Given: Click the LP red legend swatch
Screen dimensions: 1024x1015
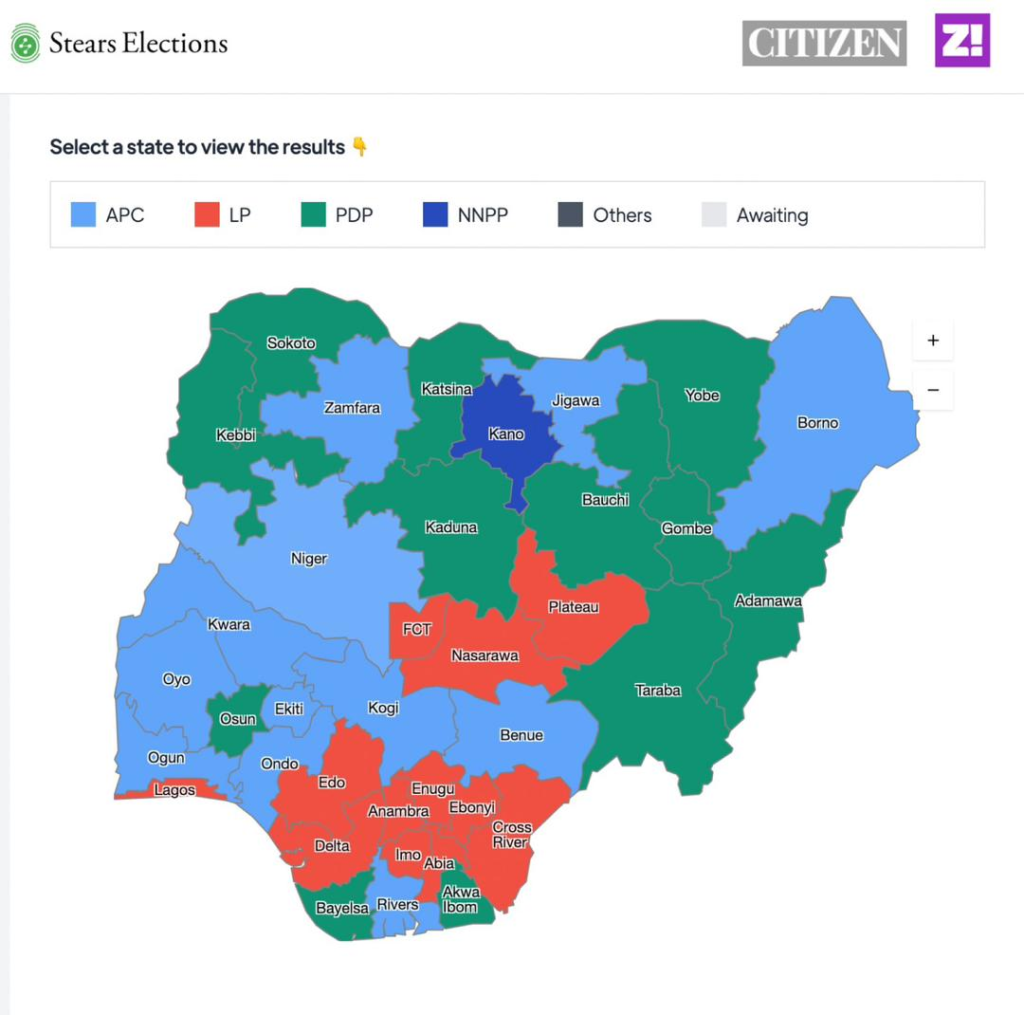Looking at the screenshot, I should click(206, 215).
